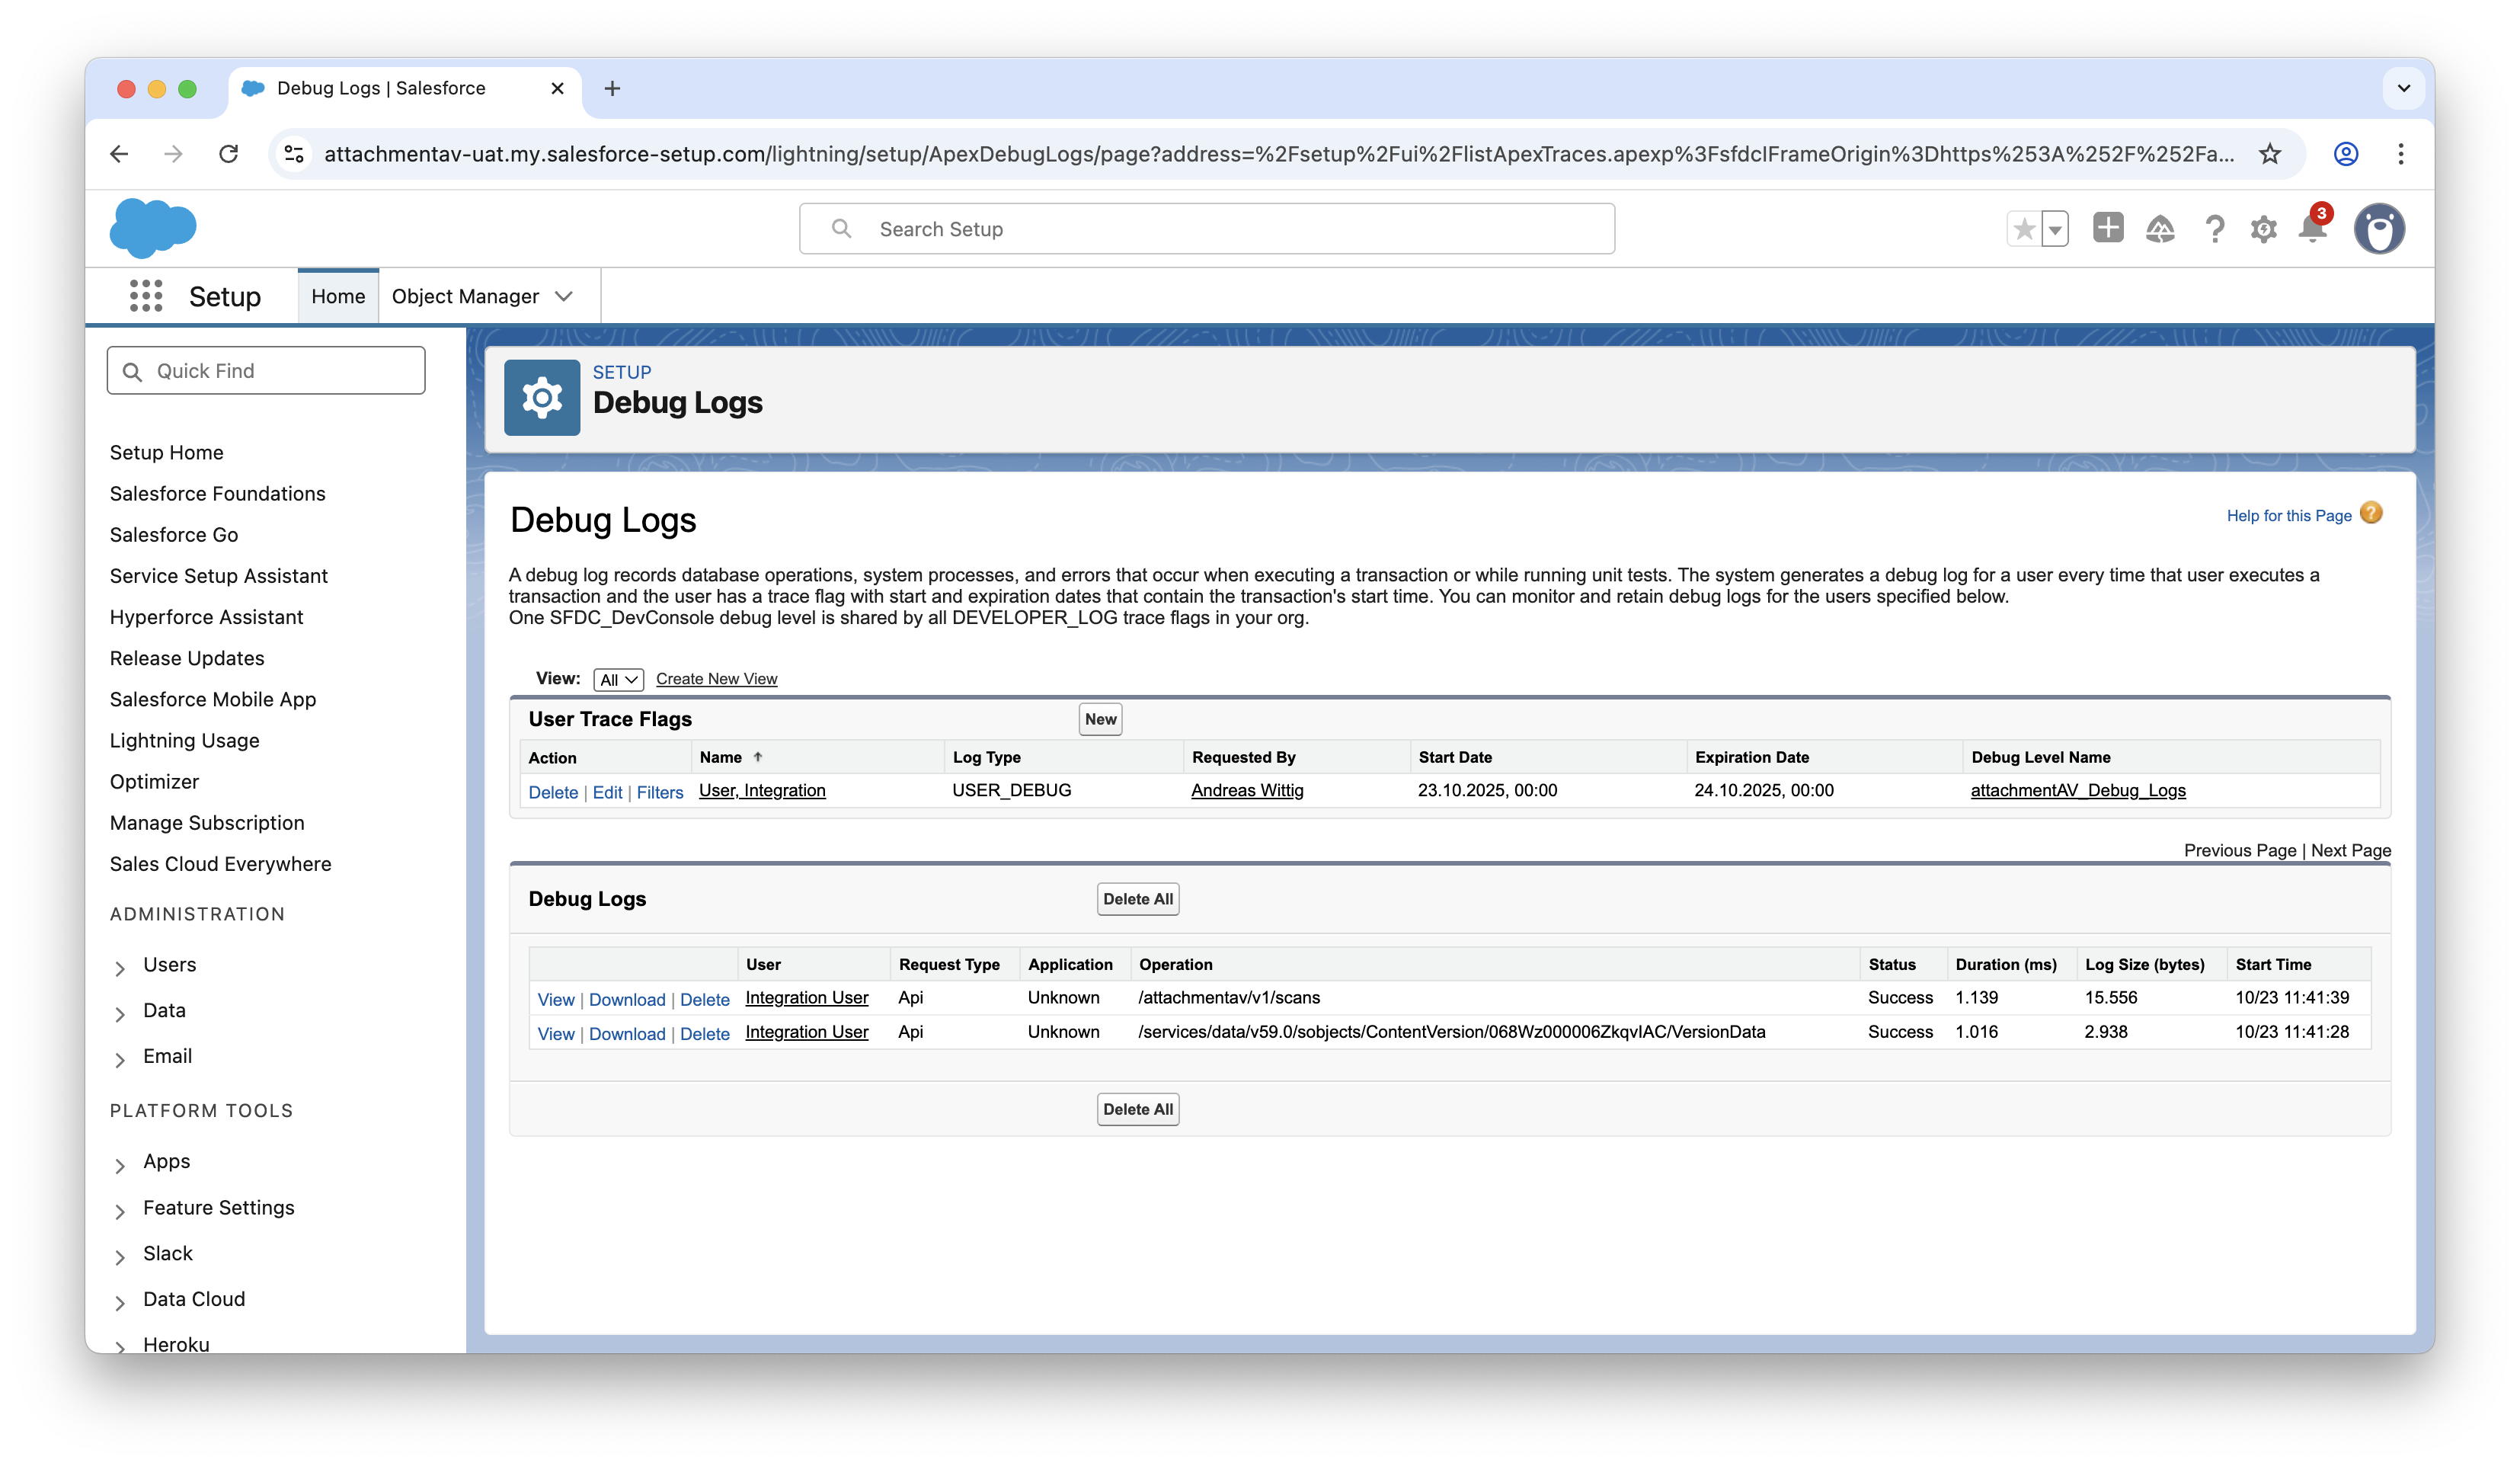The image size is (2520, 1466).
Task: Click the Trailhead guidance center icon
Action: (2160, 229)
